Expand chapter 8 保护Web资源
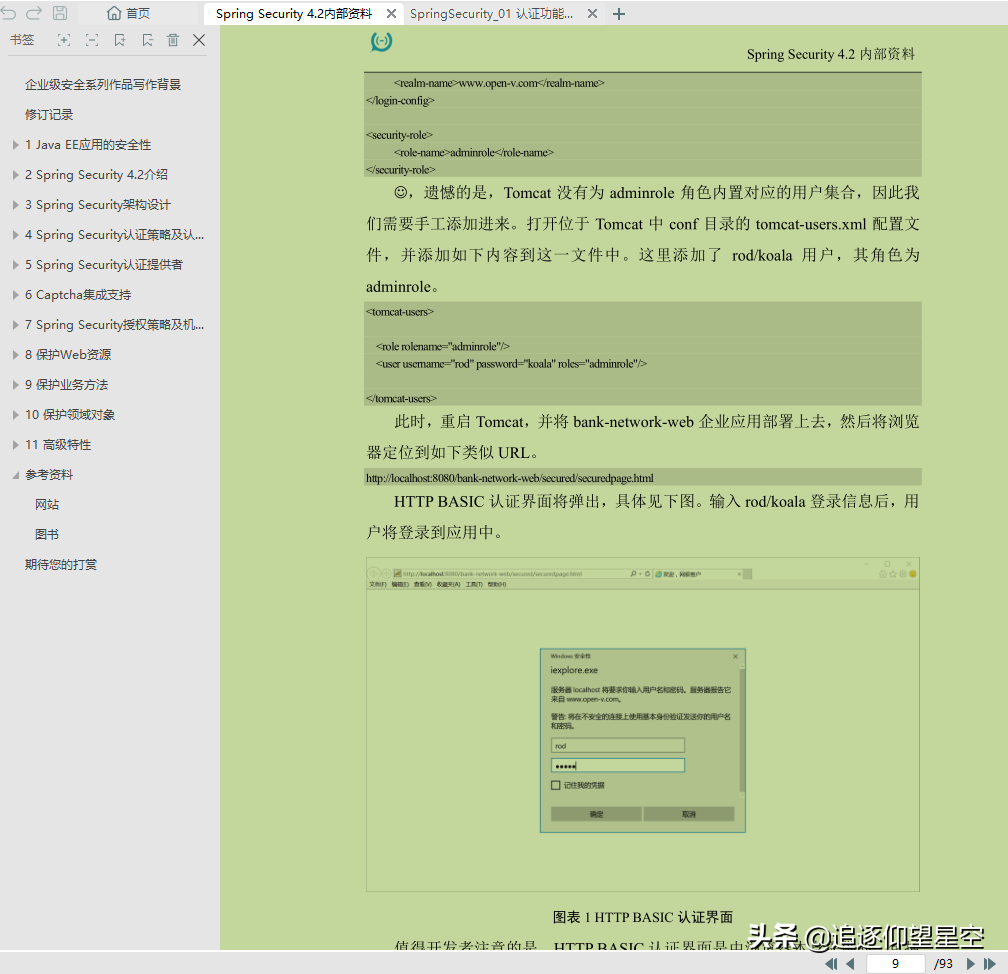Viewport: 1008px width, 974px height. (15, 355)
